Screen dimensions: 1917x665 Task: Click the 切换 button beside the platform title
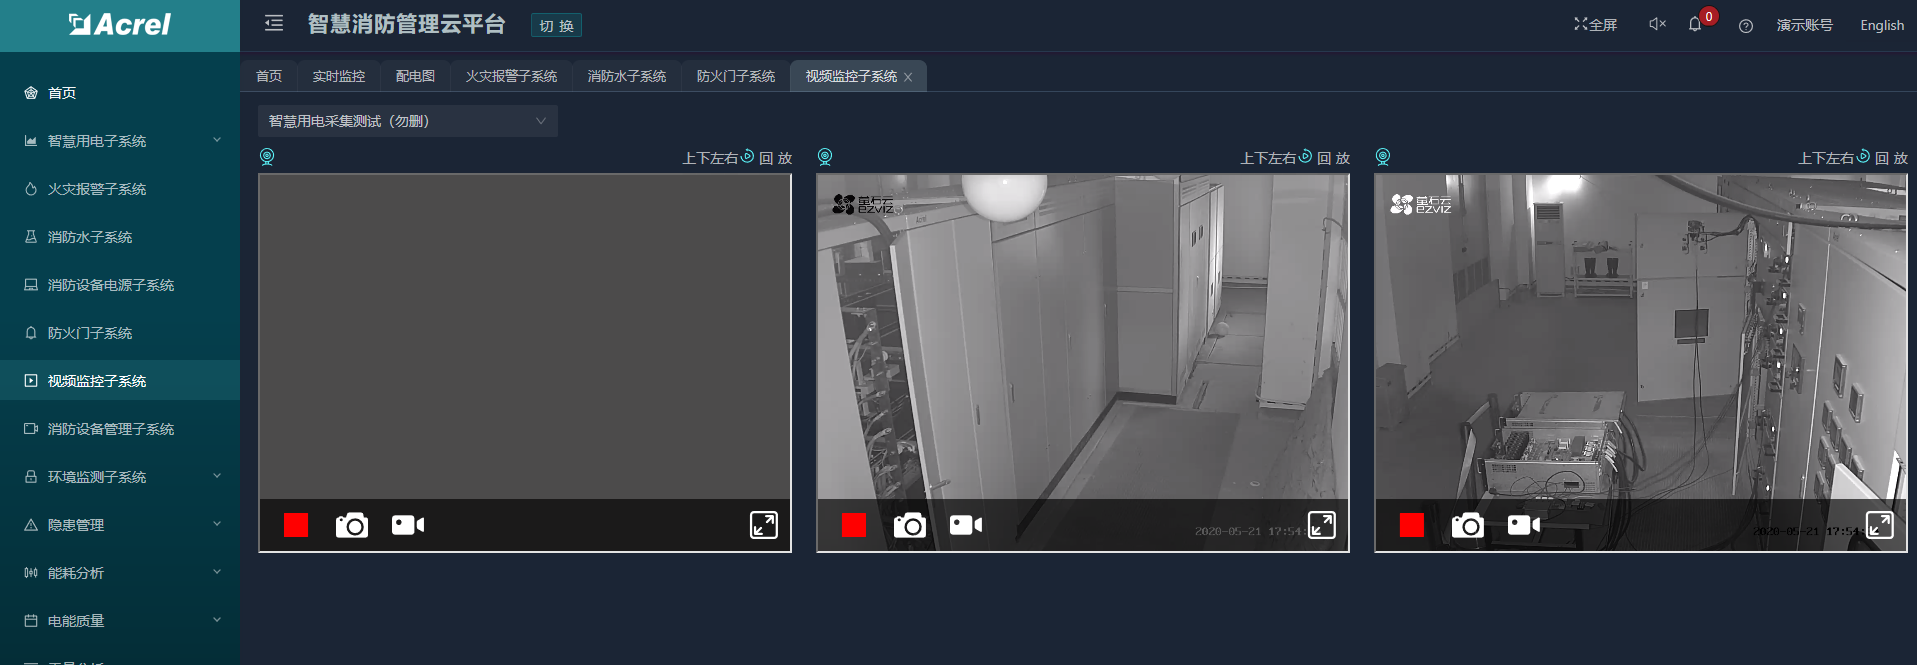click(x=556, y=25)
